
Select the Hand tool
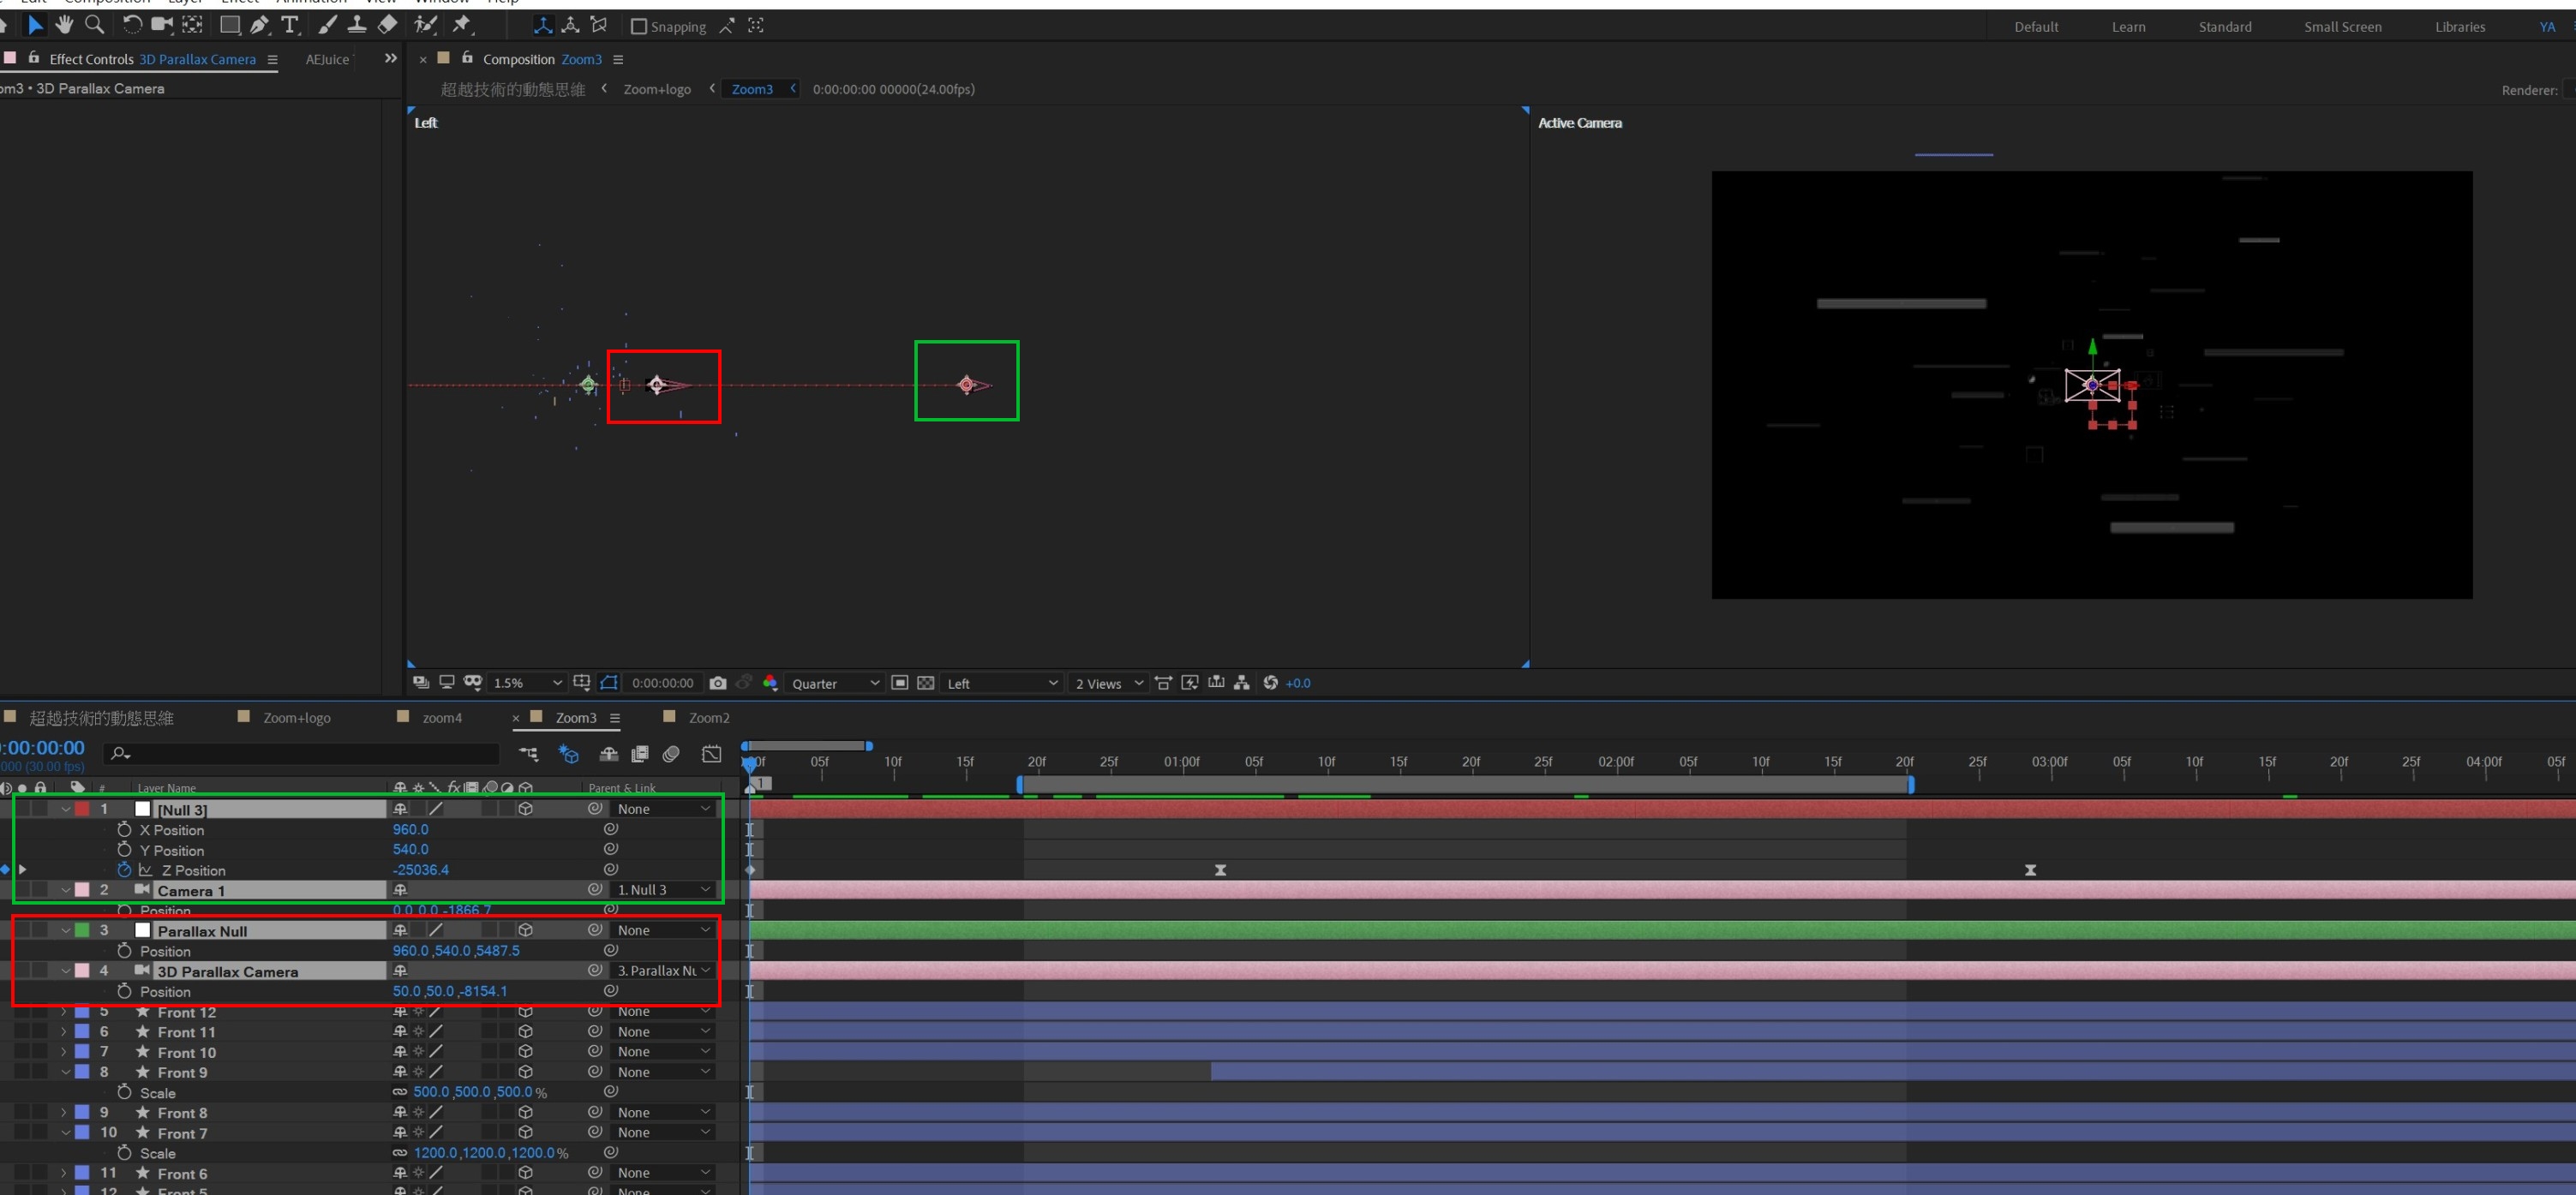pyautogui.click(x=65, y=25)
